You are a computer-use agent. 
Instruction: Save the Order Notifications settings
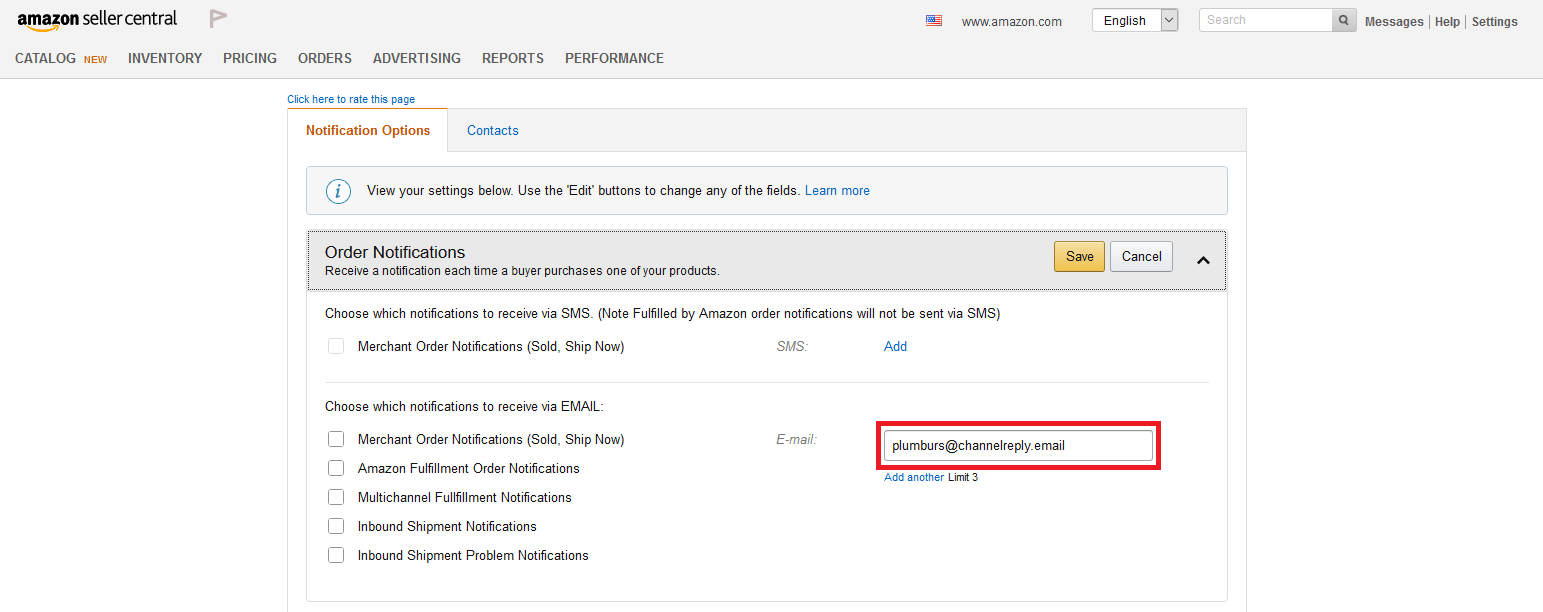1079,256
